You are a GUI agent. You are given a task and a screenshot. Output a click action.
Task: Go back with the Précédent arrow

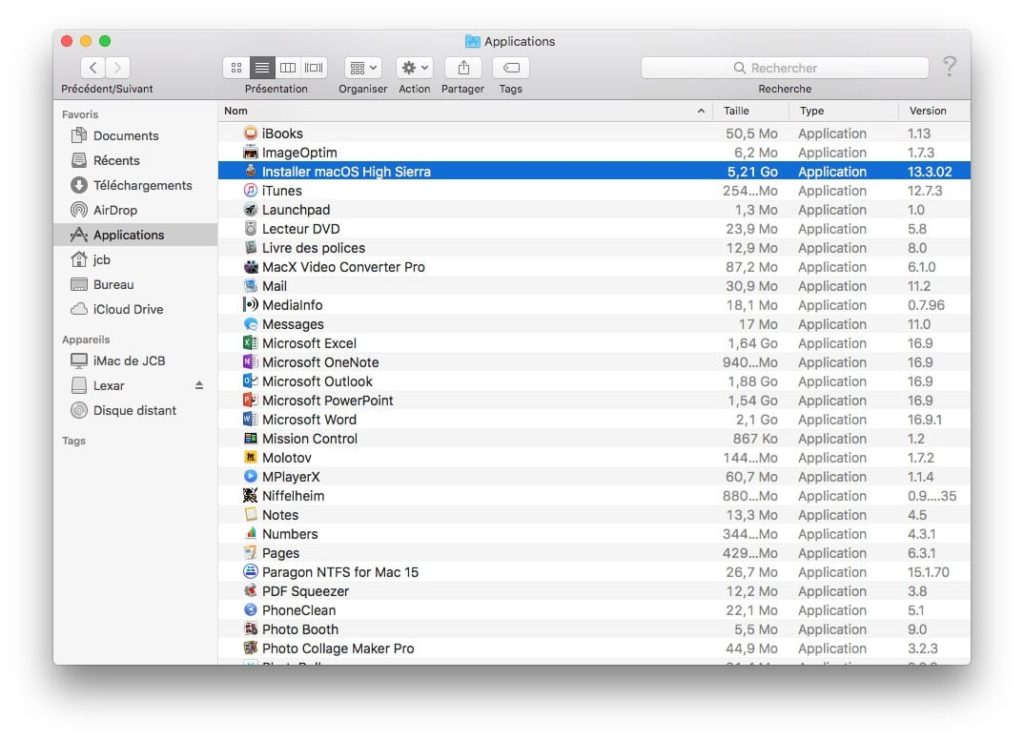click(93, 67)
